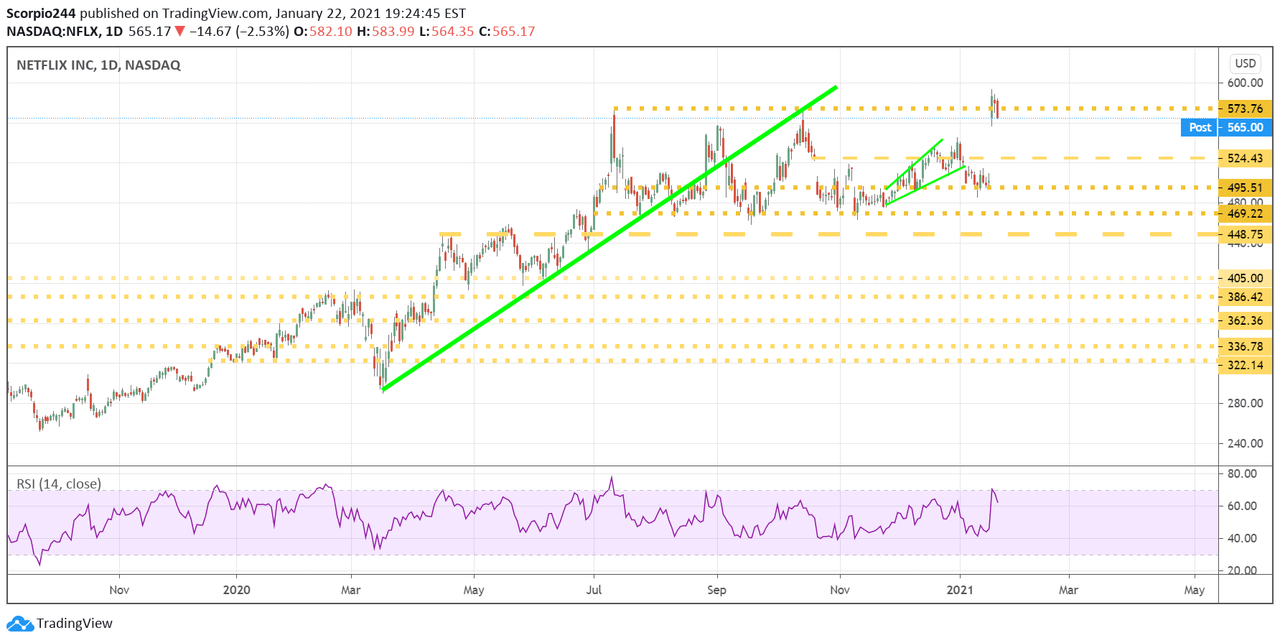Click the Post market label

[x=1200, y=127]
